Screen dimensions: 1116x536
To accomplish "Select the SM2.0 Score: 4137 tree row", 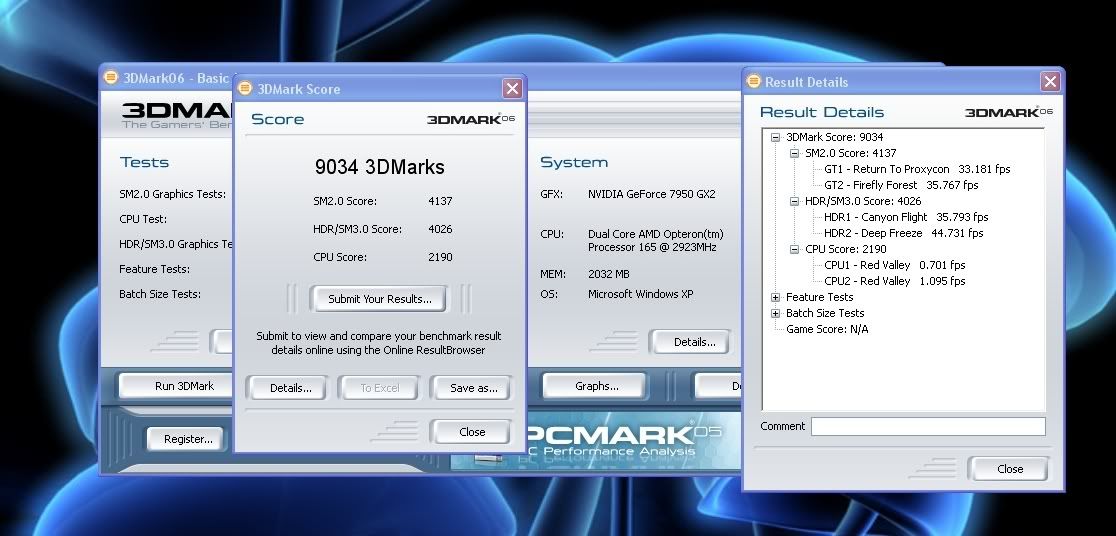I will click(x=851, y=153).
